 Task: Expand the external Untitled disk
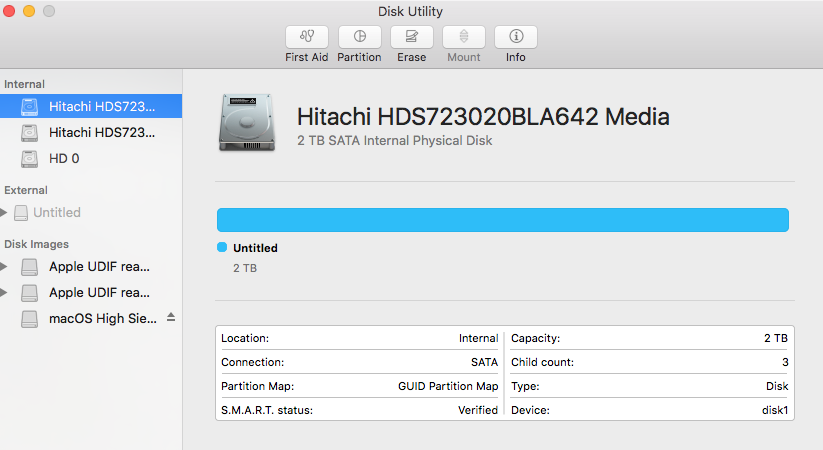[x=4, y=212]
